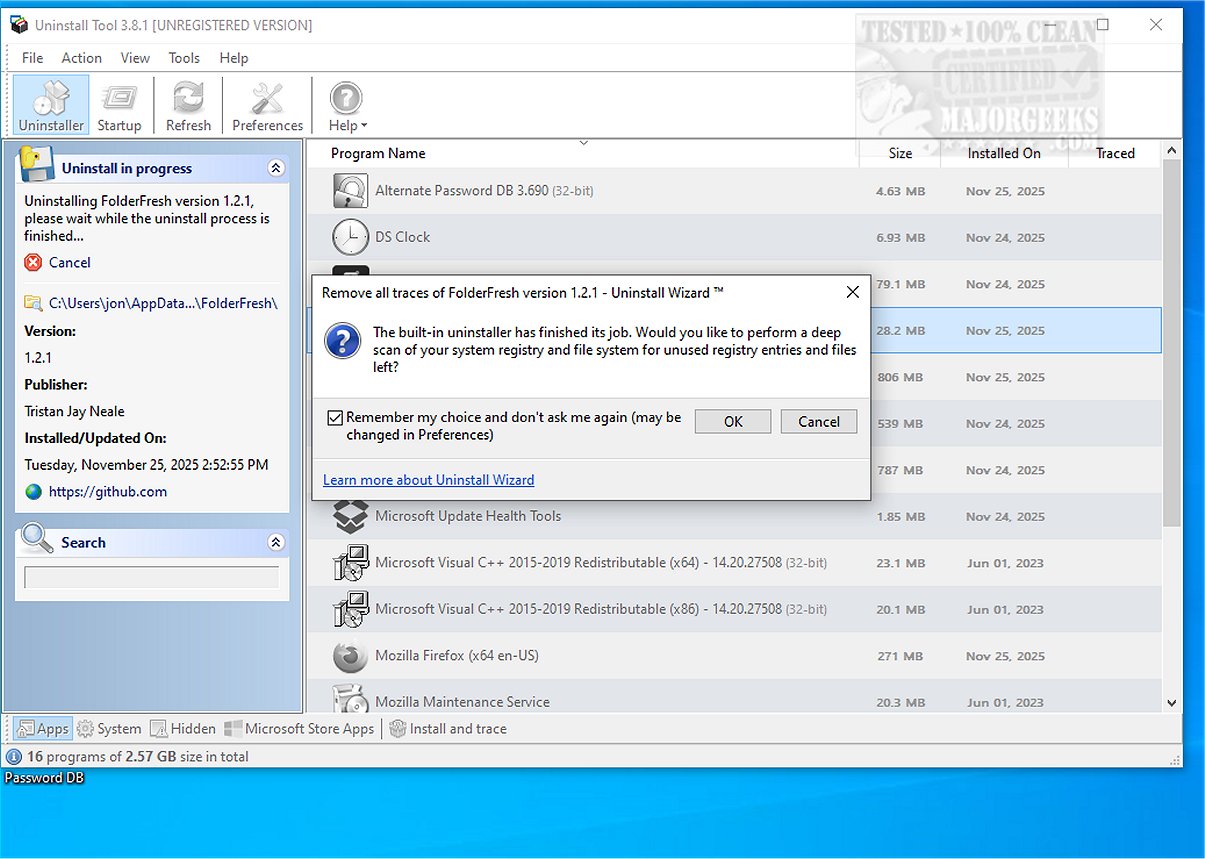1205x859 pixels.
Task: Collapse the Search panel
Action: pos(276,542)
